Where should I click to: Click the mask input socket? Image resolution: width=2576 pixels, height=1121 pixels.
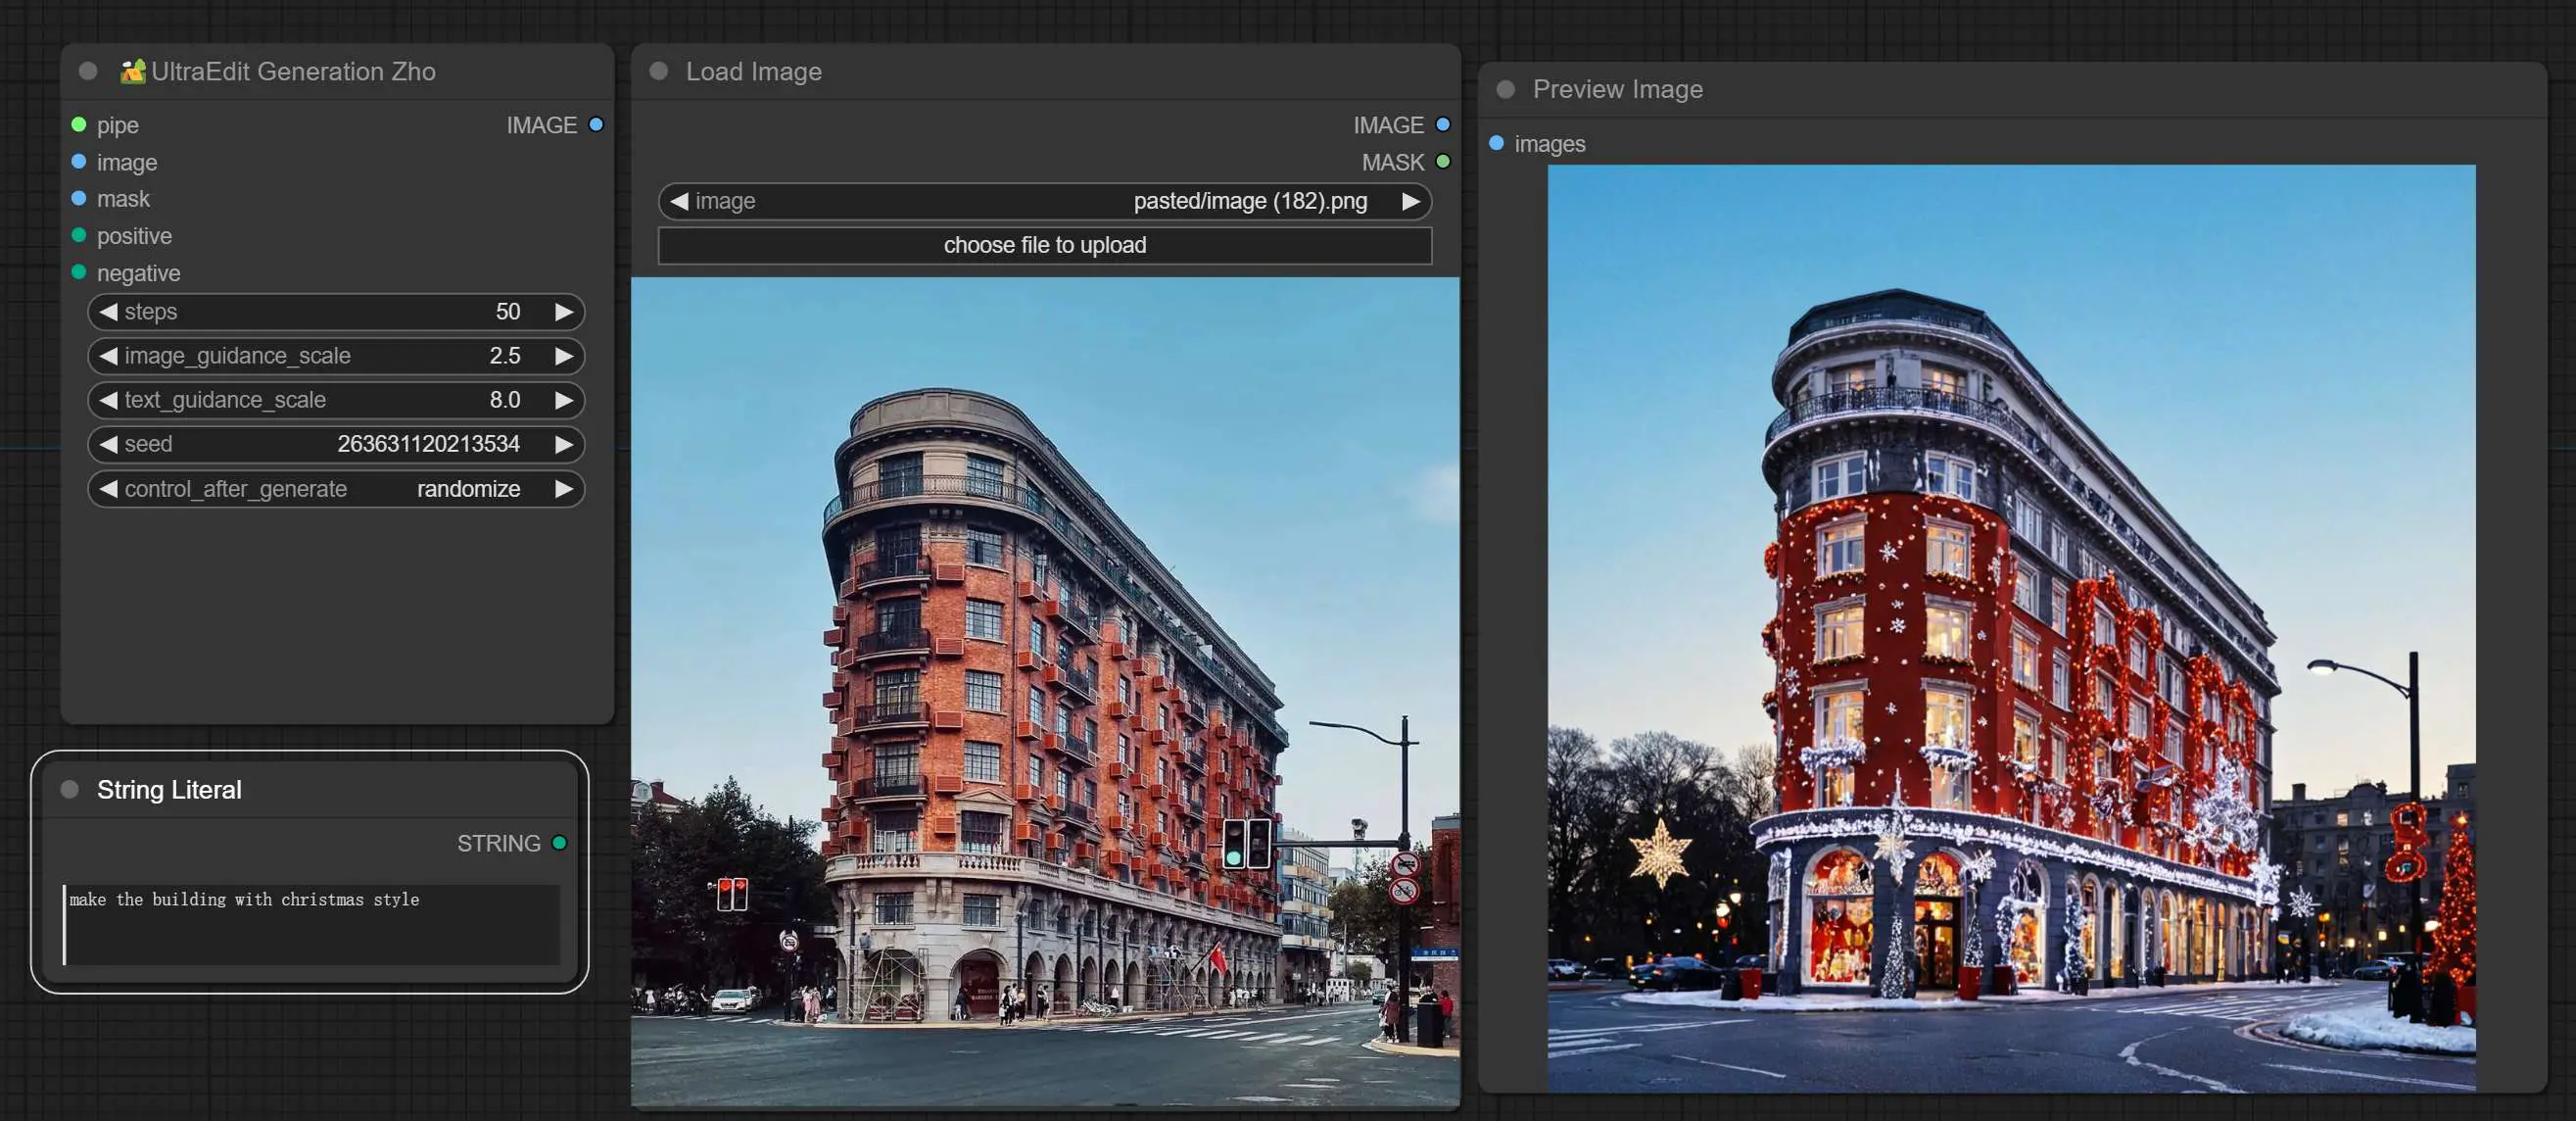coord(79,199)
